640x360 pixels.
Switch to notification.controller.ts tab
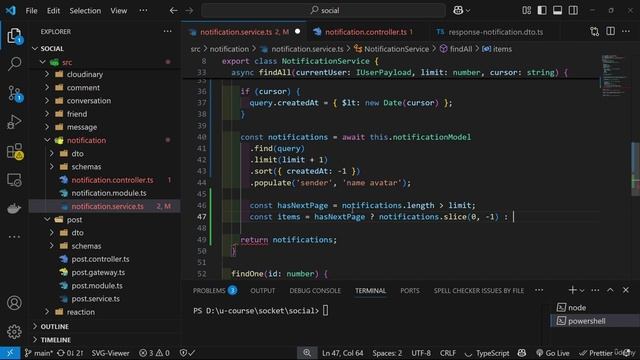365,32
